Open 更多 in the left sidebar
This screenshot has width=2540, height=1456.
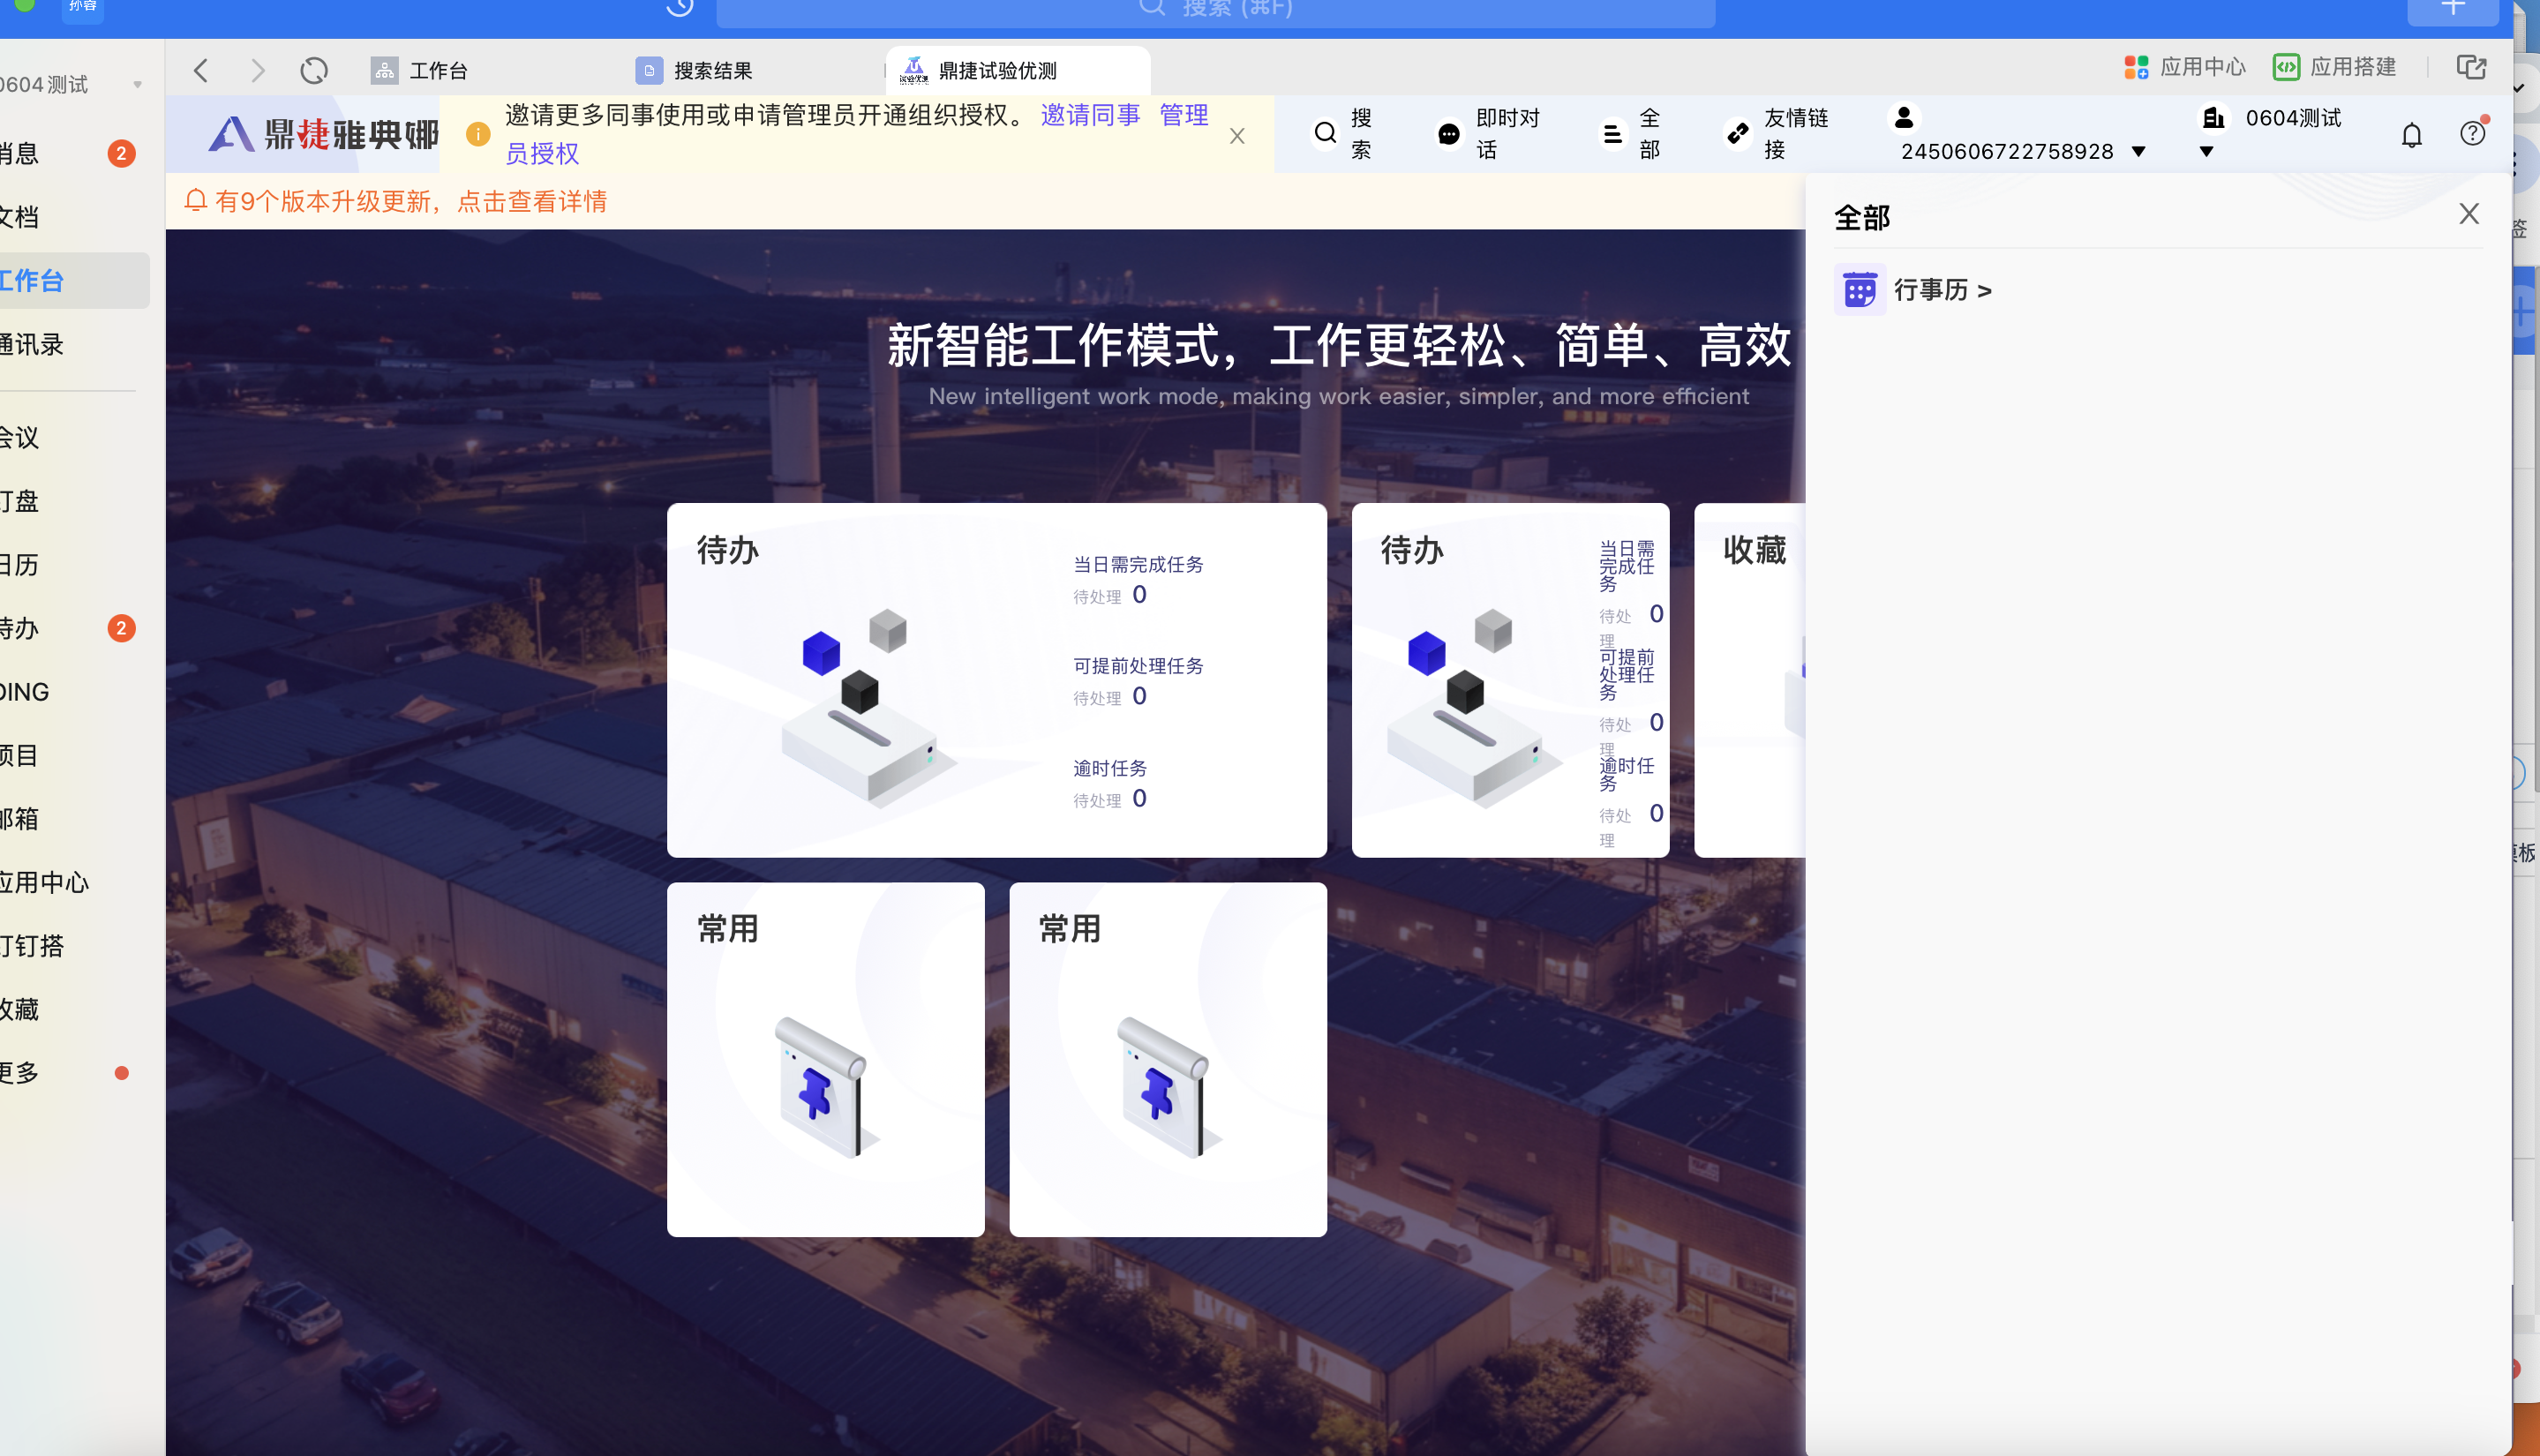coord(68,1073)
